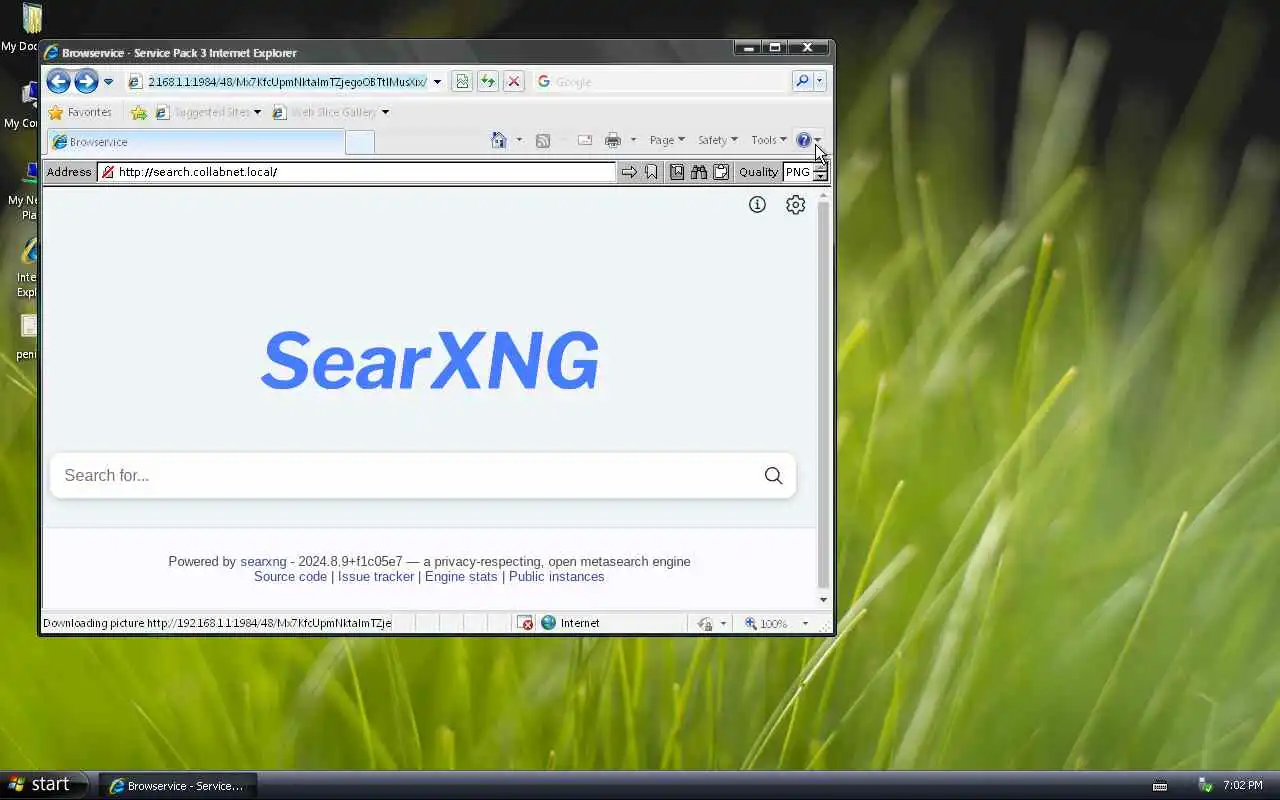
Task: Expand the Print dropdown arrow
Action: [x=632, y=140]
